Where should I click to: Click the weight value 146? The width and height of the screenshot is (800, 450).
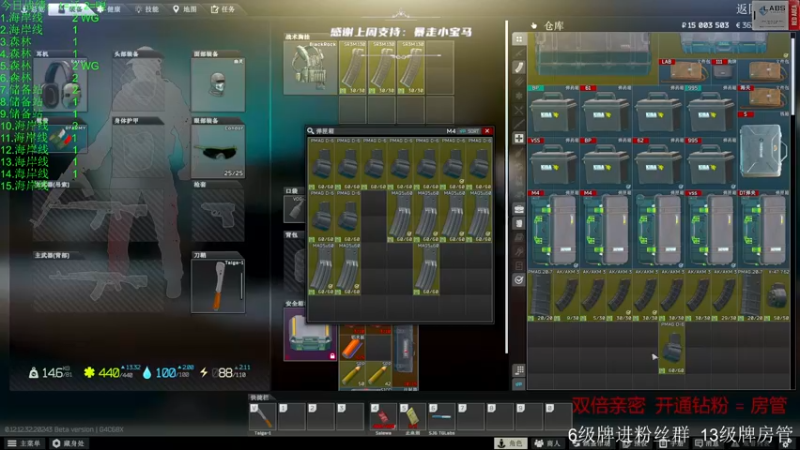pos(53,373)
